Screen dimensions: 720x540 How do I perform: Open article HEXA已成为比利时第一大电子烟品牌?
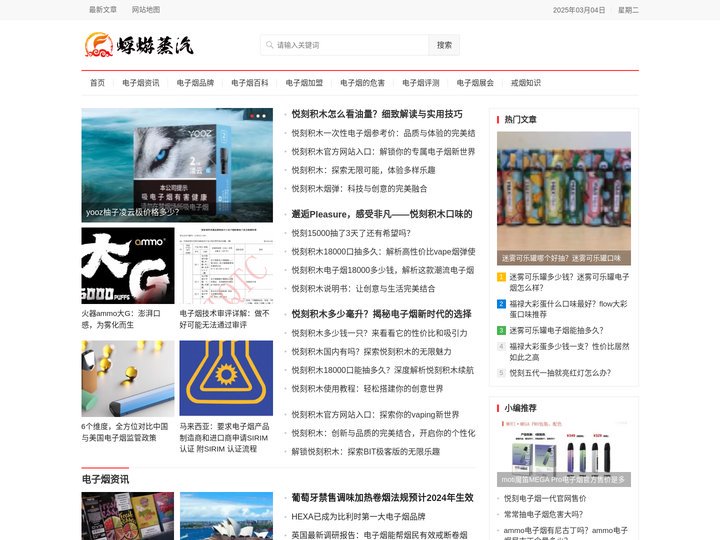pos(359,517)
